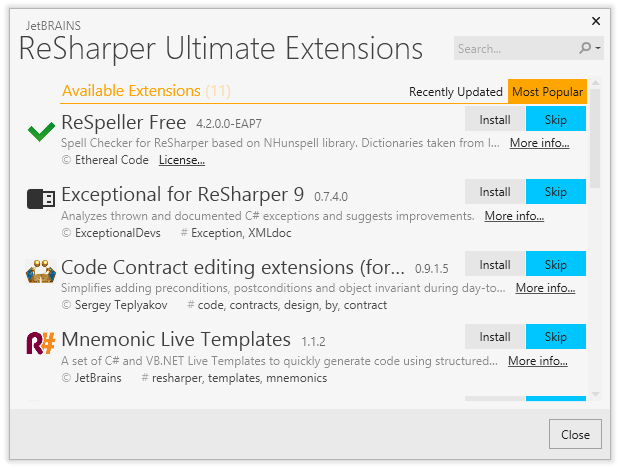Click the Code Contract extension icon
Screen dimensions: 621x468
click(40, 272)
